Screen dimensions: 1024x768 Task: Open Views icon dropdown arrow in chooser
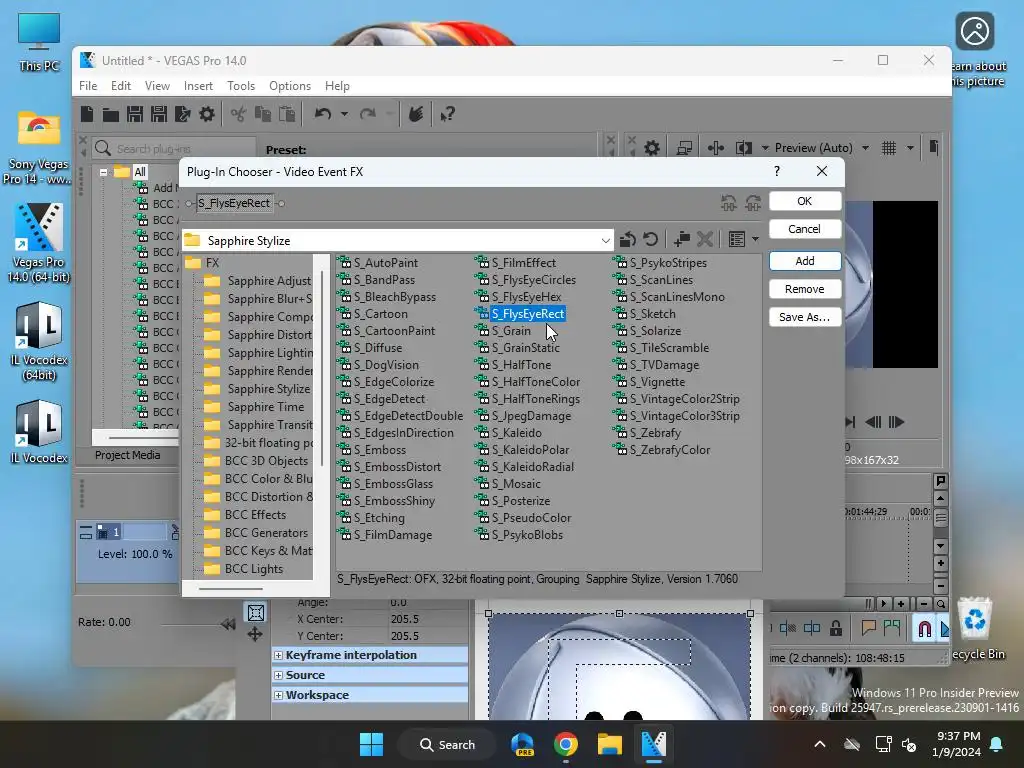pyautogui.click(x=756, y=240)
